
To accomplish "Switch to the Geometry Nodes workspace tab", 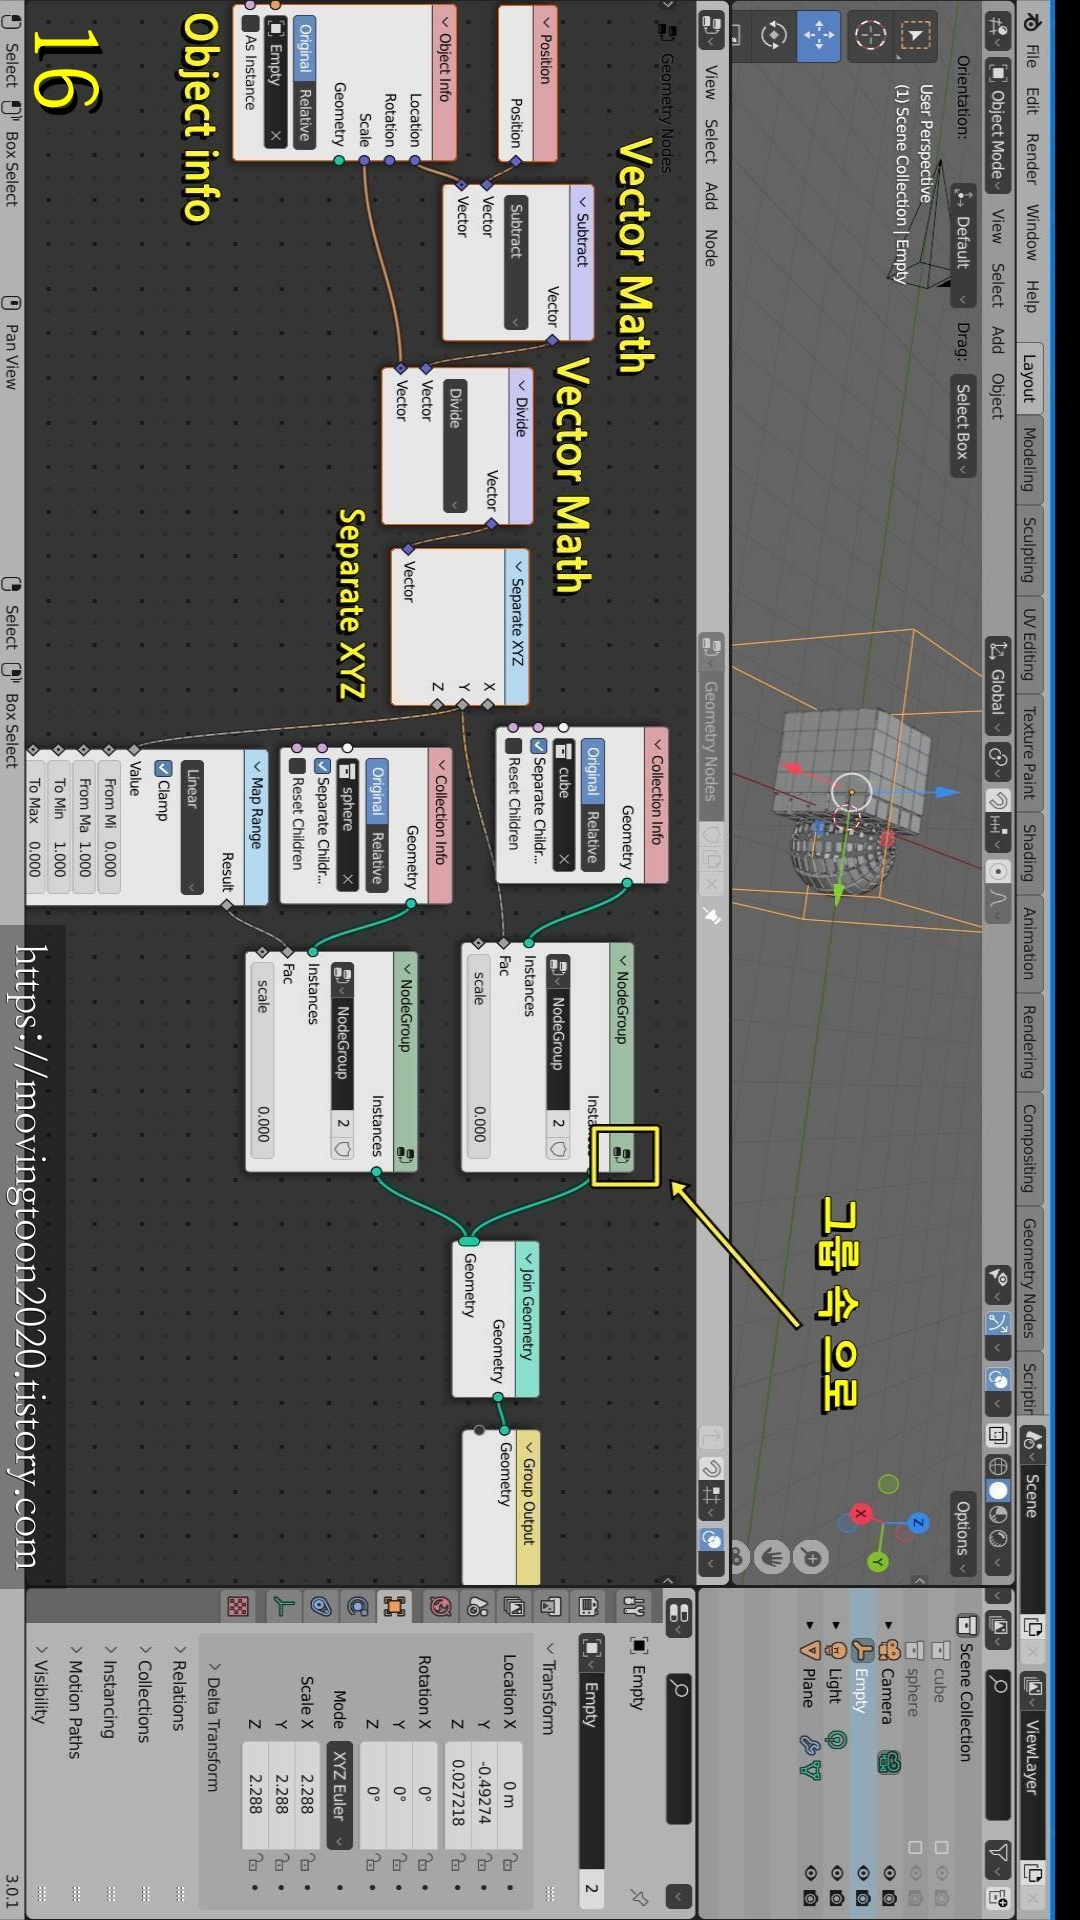I will 1029,1278.
